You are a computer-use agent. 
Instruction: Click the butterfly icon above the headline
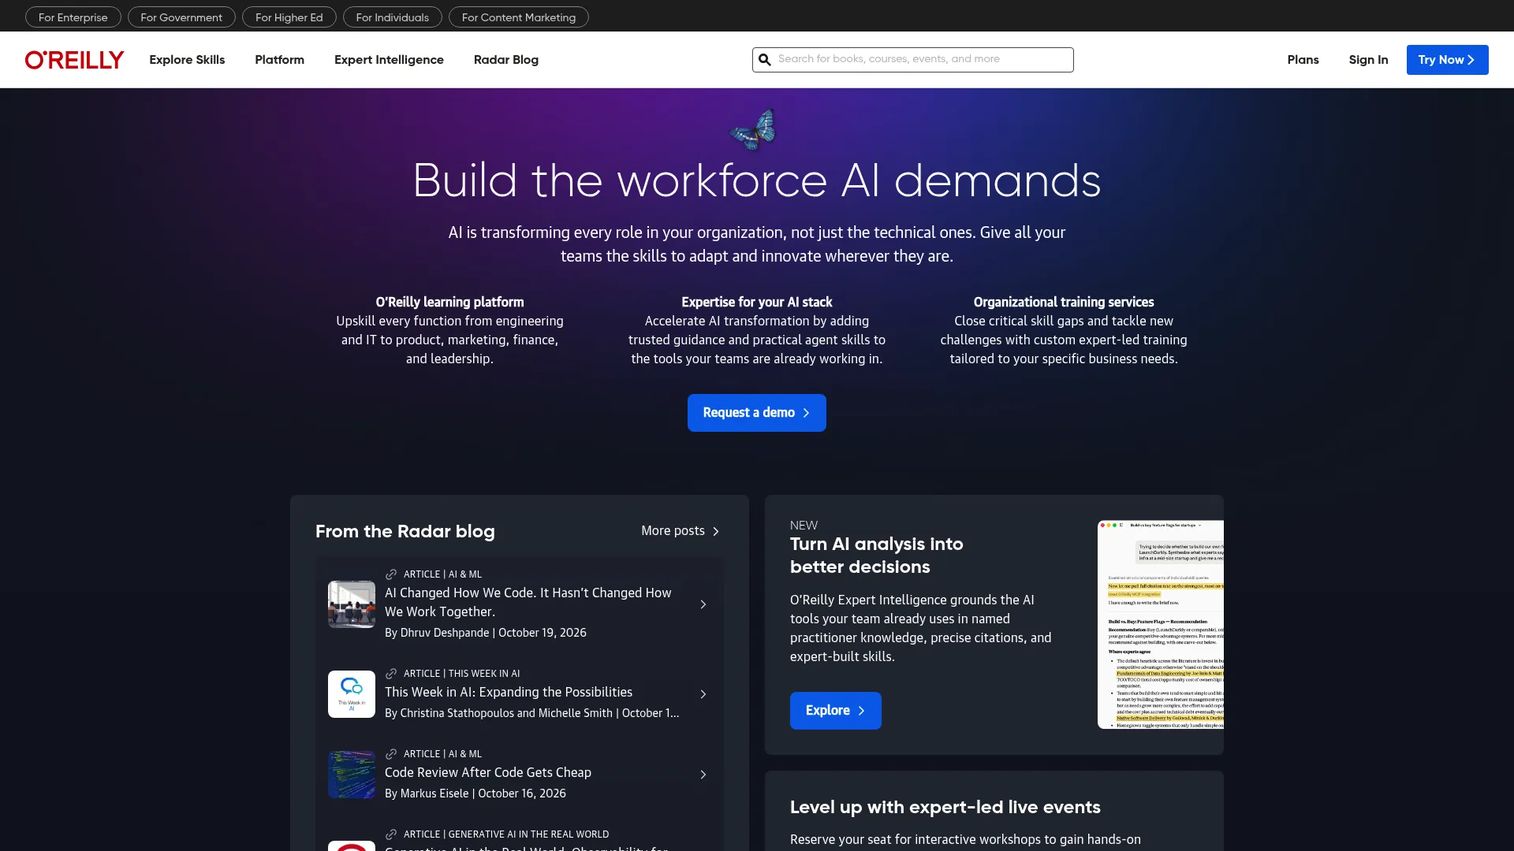753,129
